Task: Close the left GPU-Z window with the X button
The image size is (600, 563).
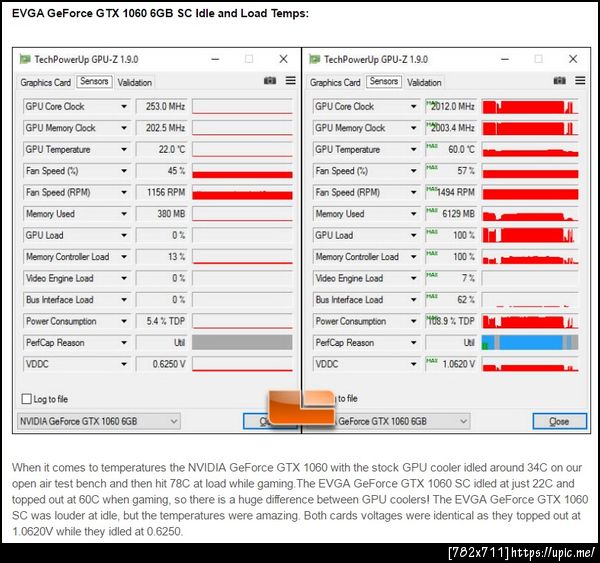Action: (283, 59)
